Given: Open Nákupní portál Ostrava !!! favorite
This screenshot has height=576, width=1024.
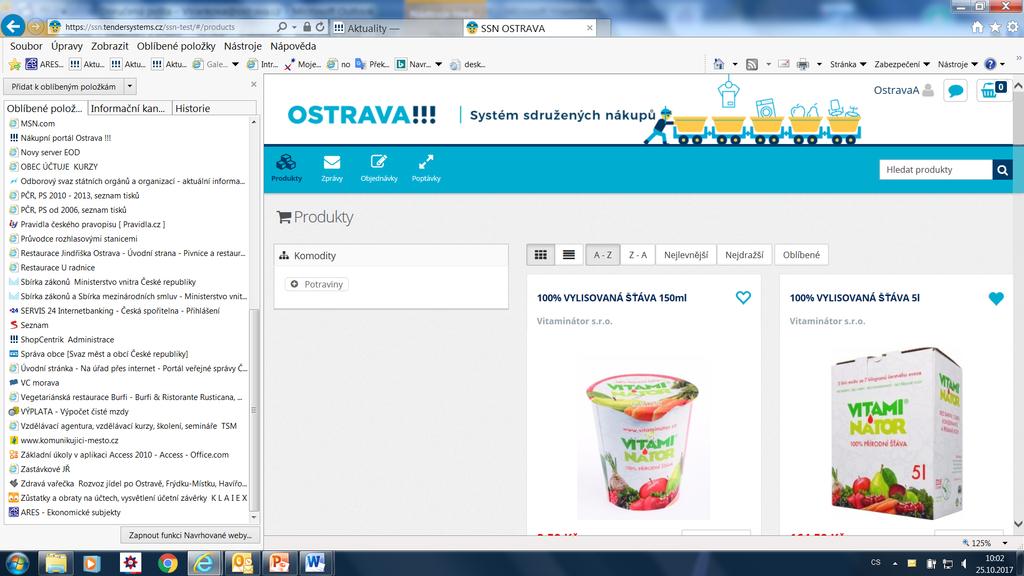Looking at the screenshot, I should click(65, 138).
